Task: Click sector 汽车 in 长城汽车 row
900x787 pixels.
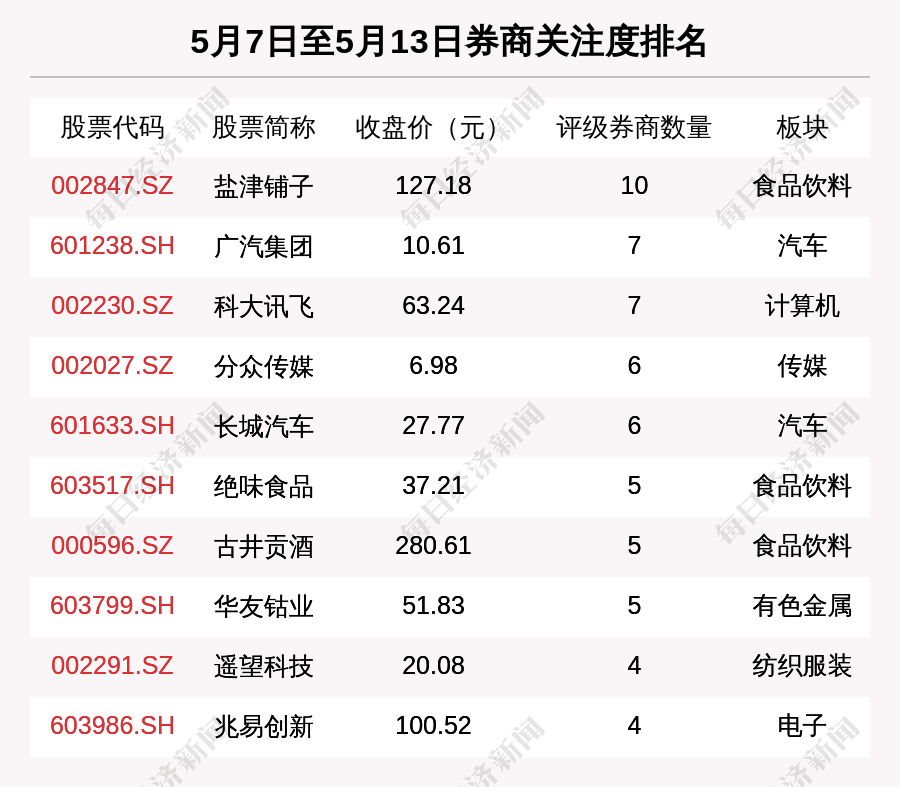Action: click(802, 427)
